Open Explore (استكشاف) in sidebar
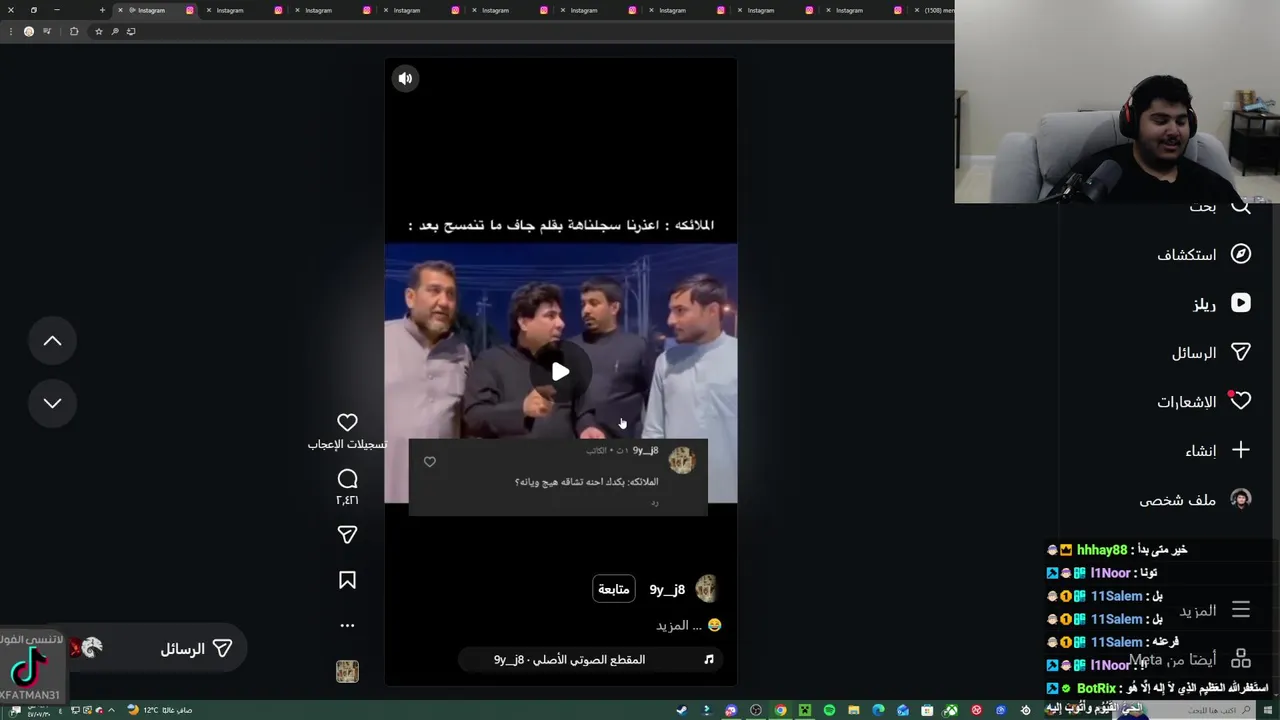The width and height of the screenshot is (1280, 720). (1203, 254)
